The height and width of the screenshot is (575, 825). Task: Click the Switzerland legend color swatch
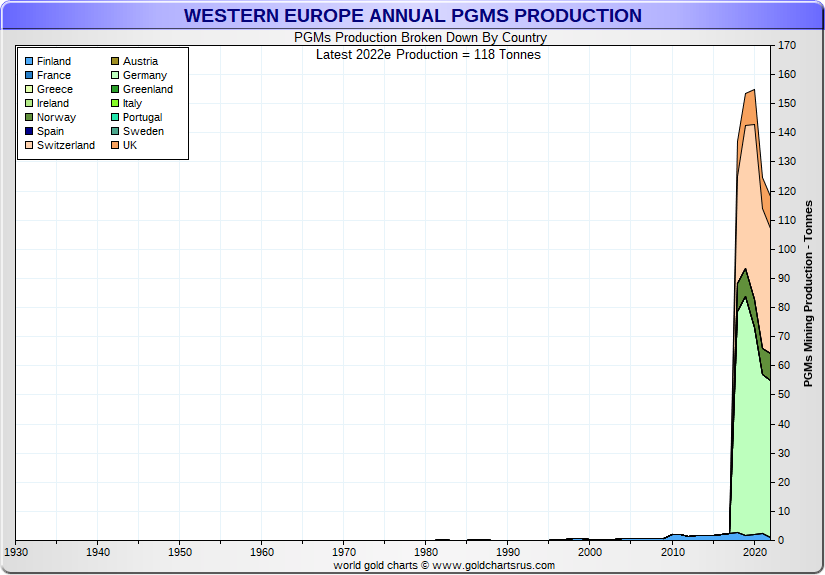(28, 145)
